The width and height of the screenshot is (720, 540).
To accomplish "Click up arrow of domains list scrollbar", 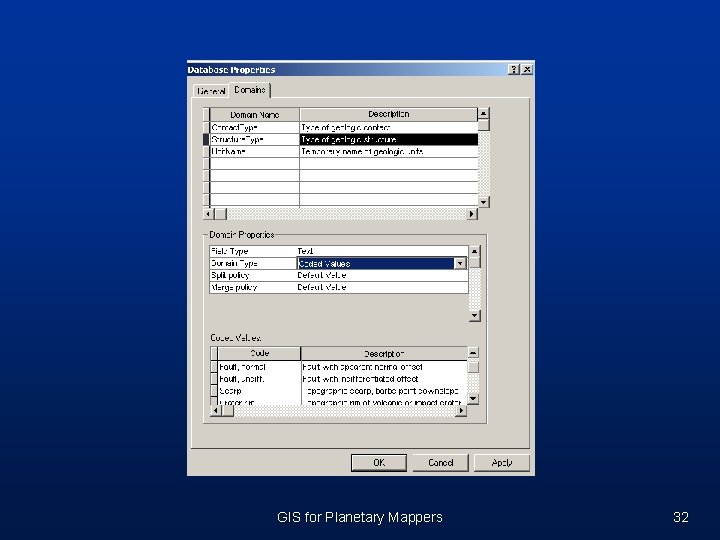I will pyautogui.click(x=484, y=113).
